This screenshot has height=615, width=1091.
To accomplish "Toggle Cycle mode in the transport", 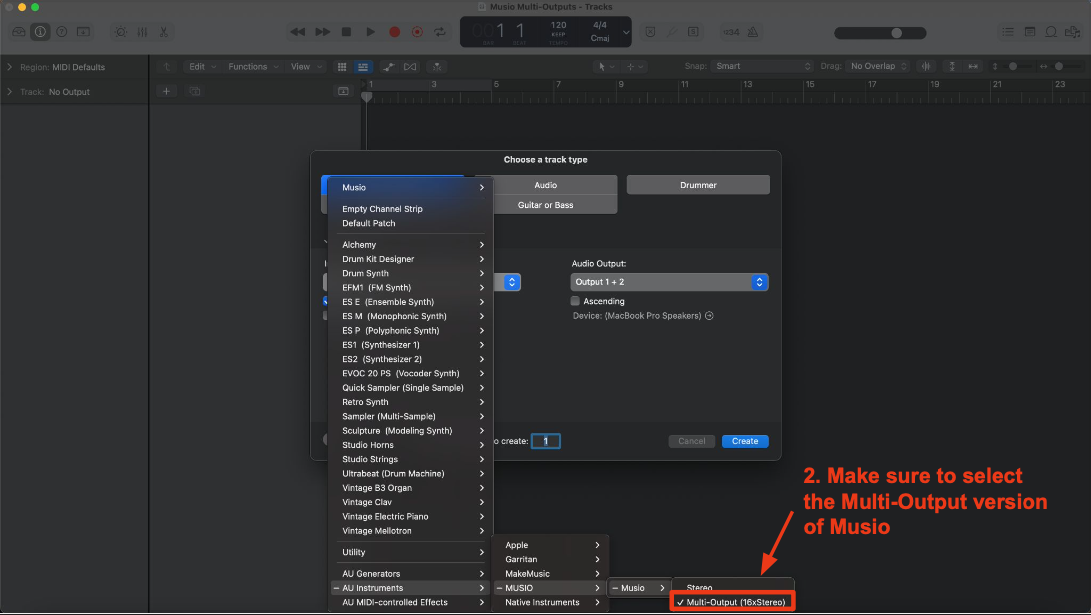I will pyautogui.click(x=440, y=32).
